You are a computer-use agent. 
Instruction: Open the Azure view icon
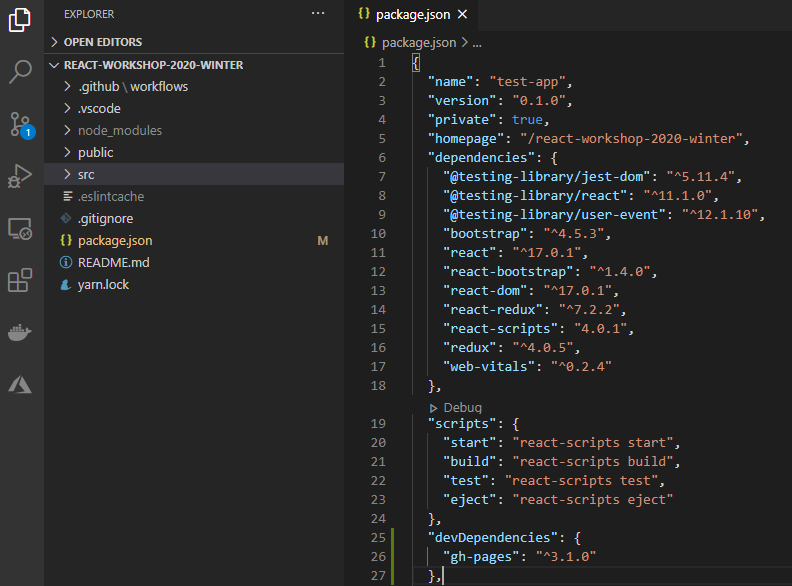[x=20, y=385]
